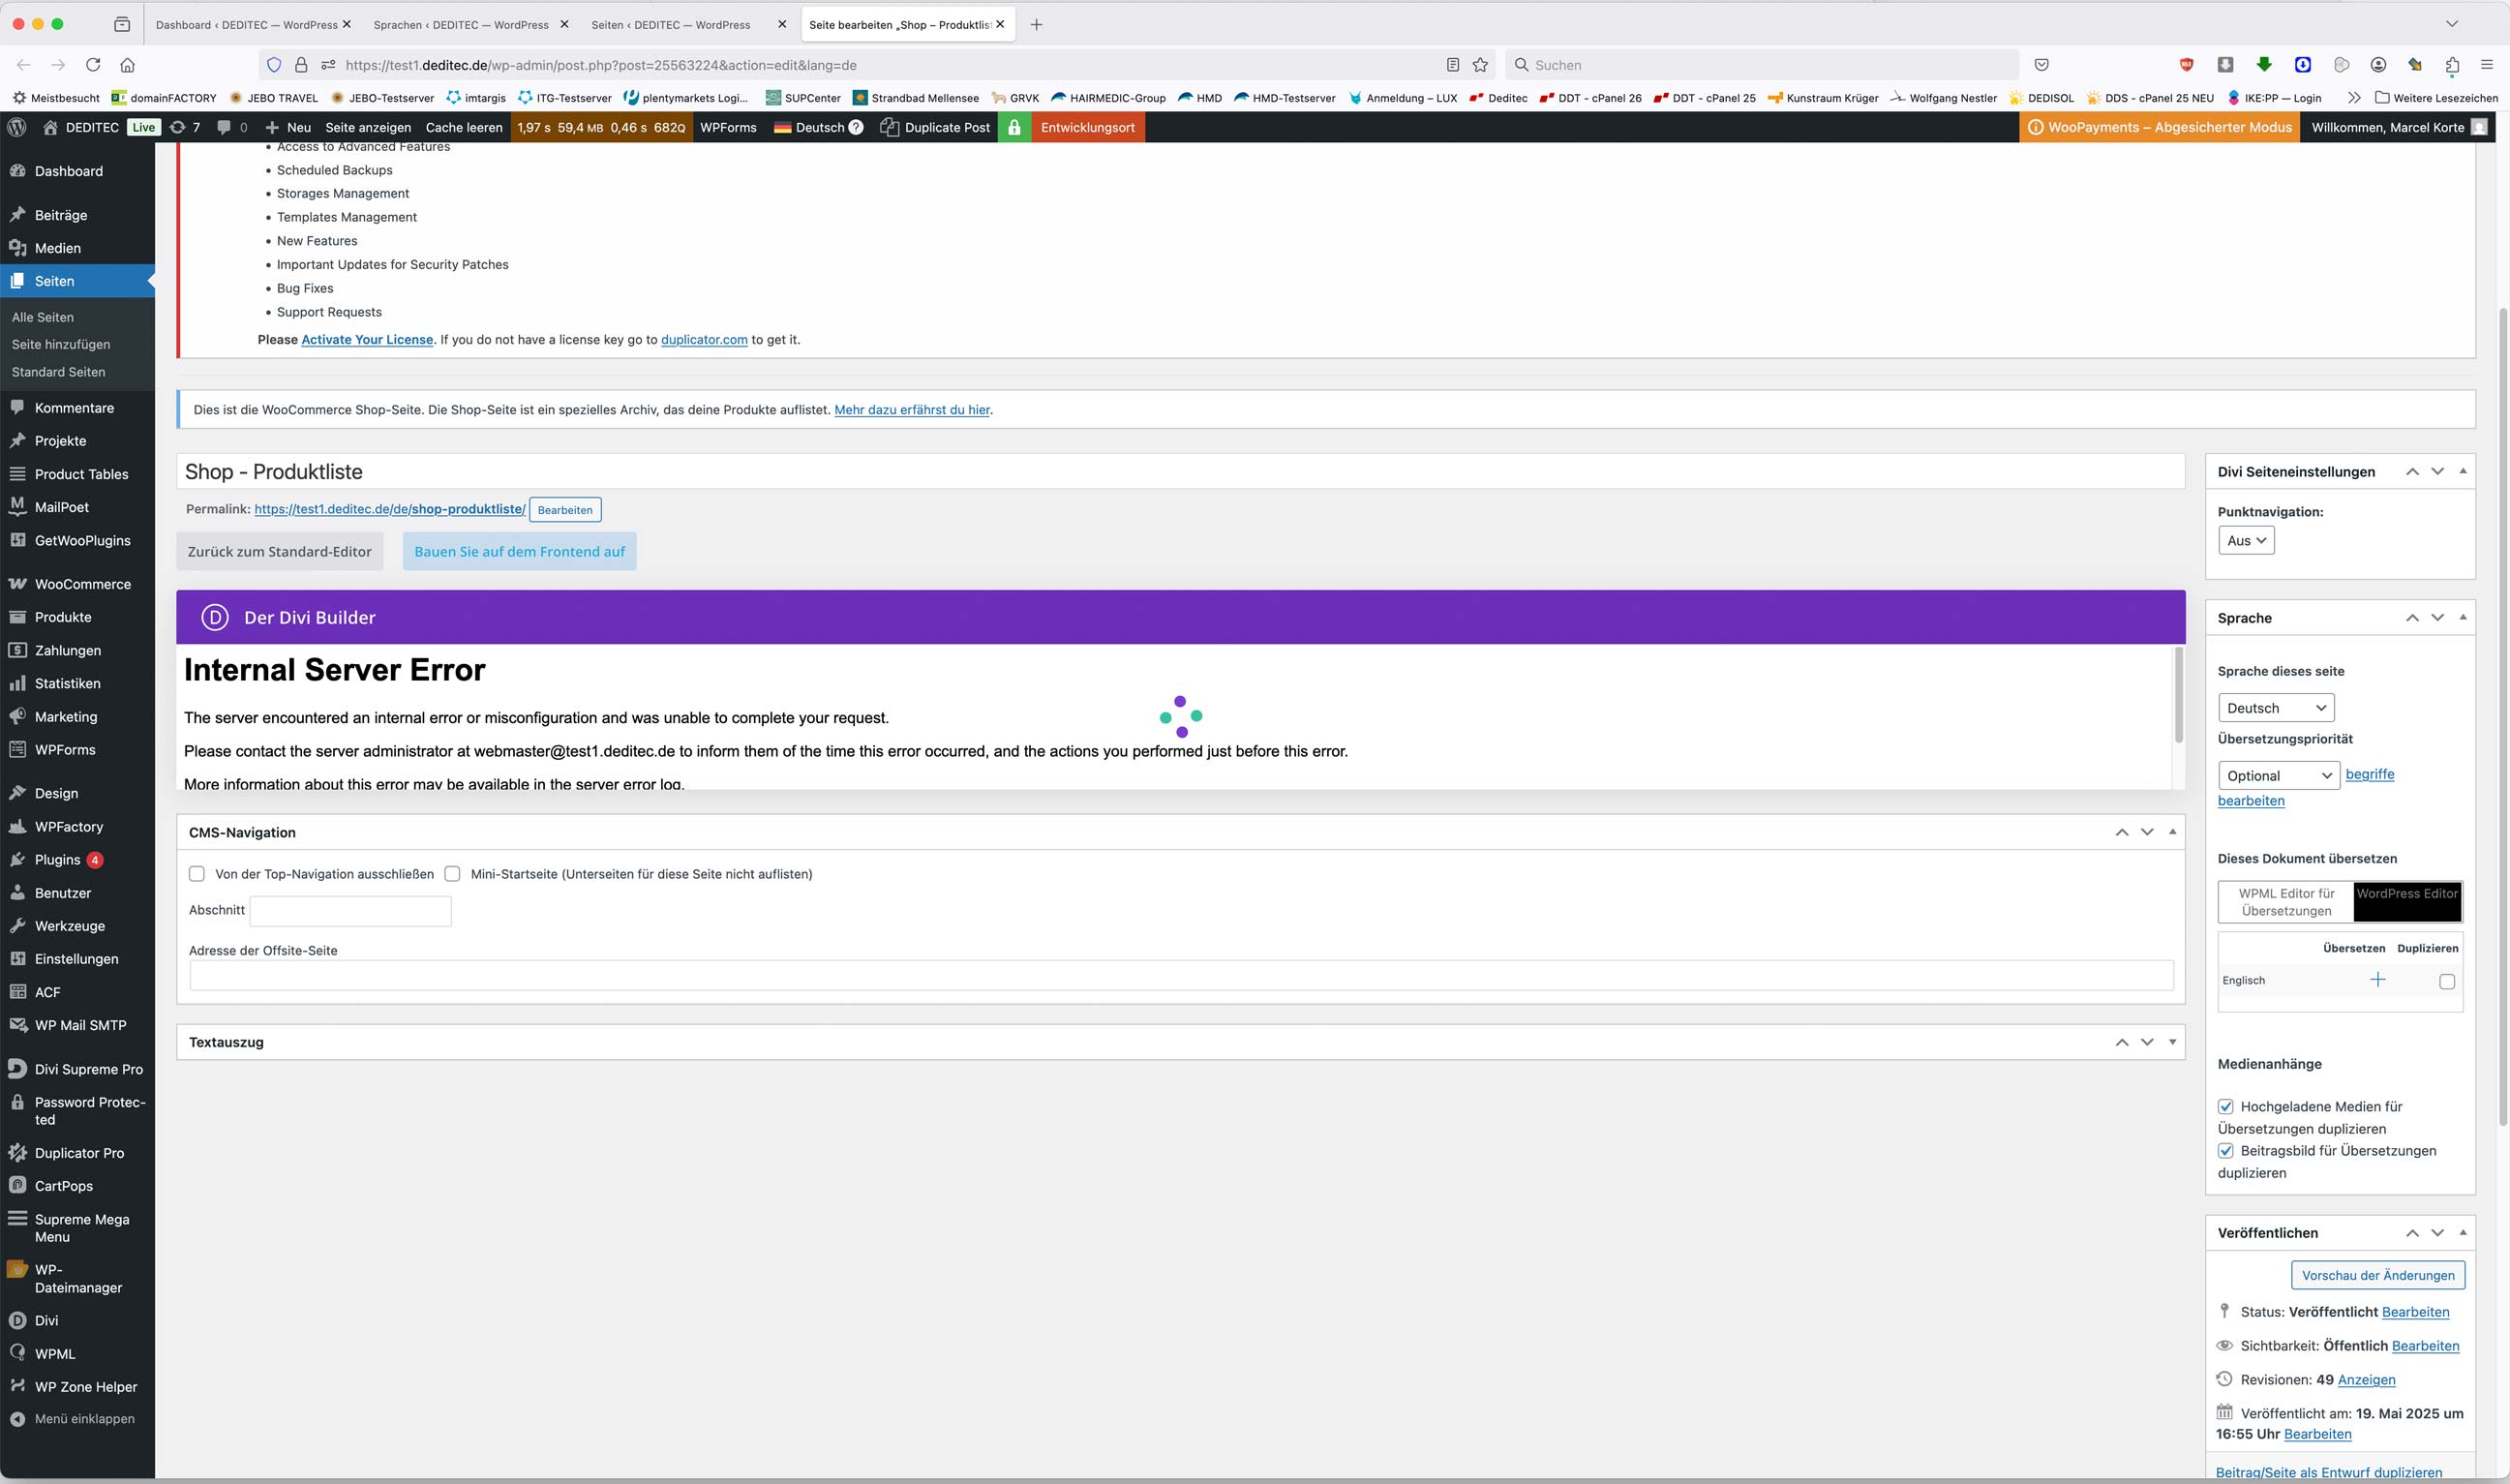
Task: Open the Pocket save icon
Action: pyautogui.click(x=2042, y=65)
